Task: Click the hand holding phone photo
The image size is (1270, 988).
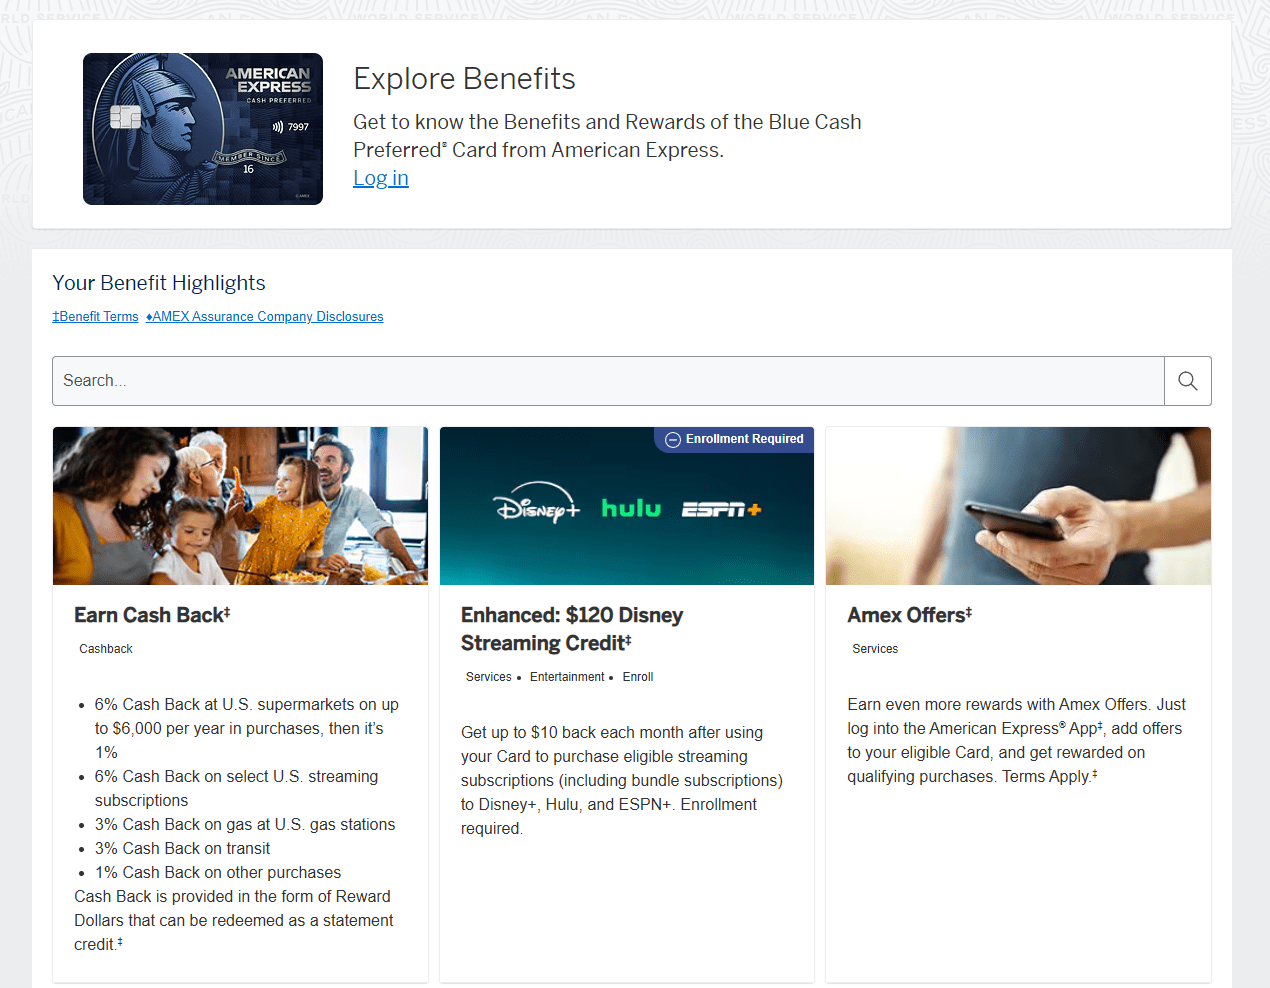Action: (1018, 506)
